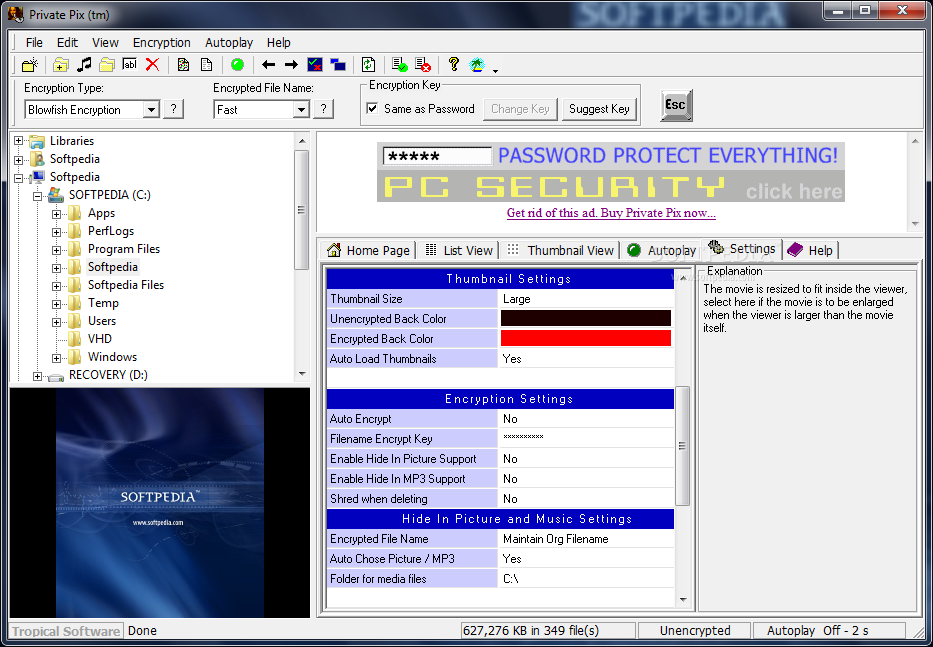Image resolution: width=933 pixels, height=647 pixels.
Task: Click the palm tree island toolbar icon
Action: [477, 65]
